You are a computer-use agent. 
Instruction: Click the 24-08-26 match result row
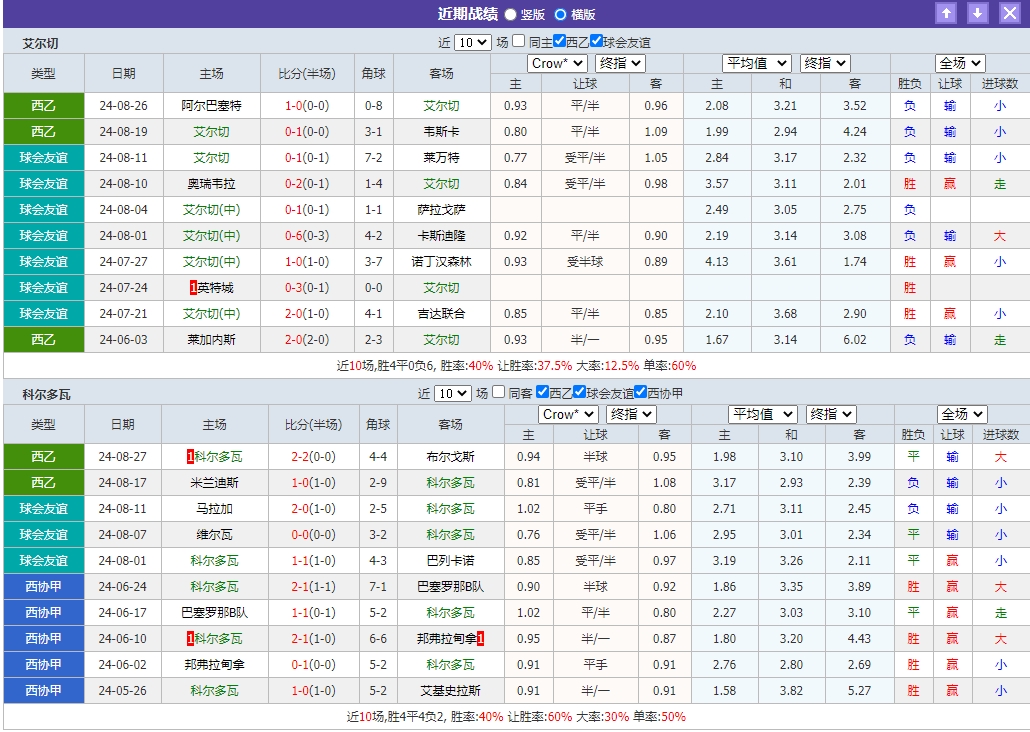pos(301,105)
